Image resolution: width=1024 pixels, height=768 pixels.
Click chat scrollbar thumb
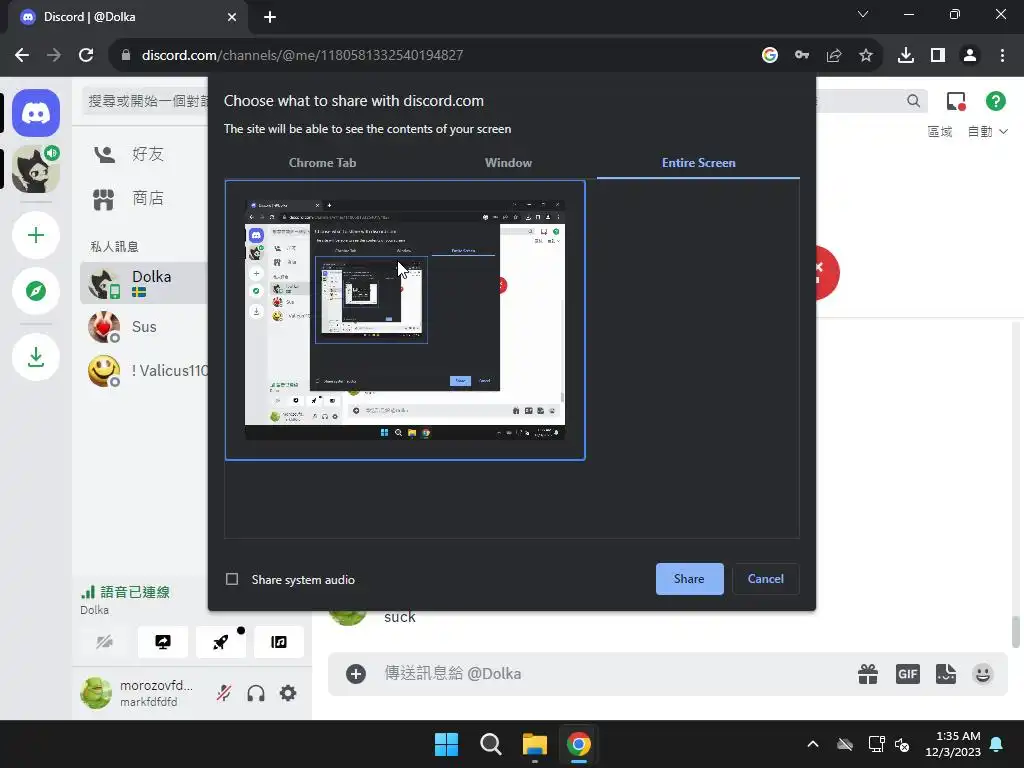[x=1016, y=632]
